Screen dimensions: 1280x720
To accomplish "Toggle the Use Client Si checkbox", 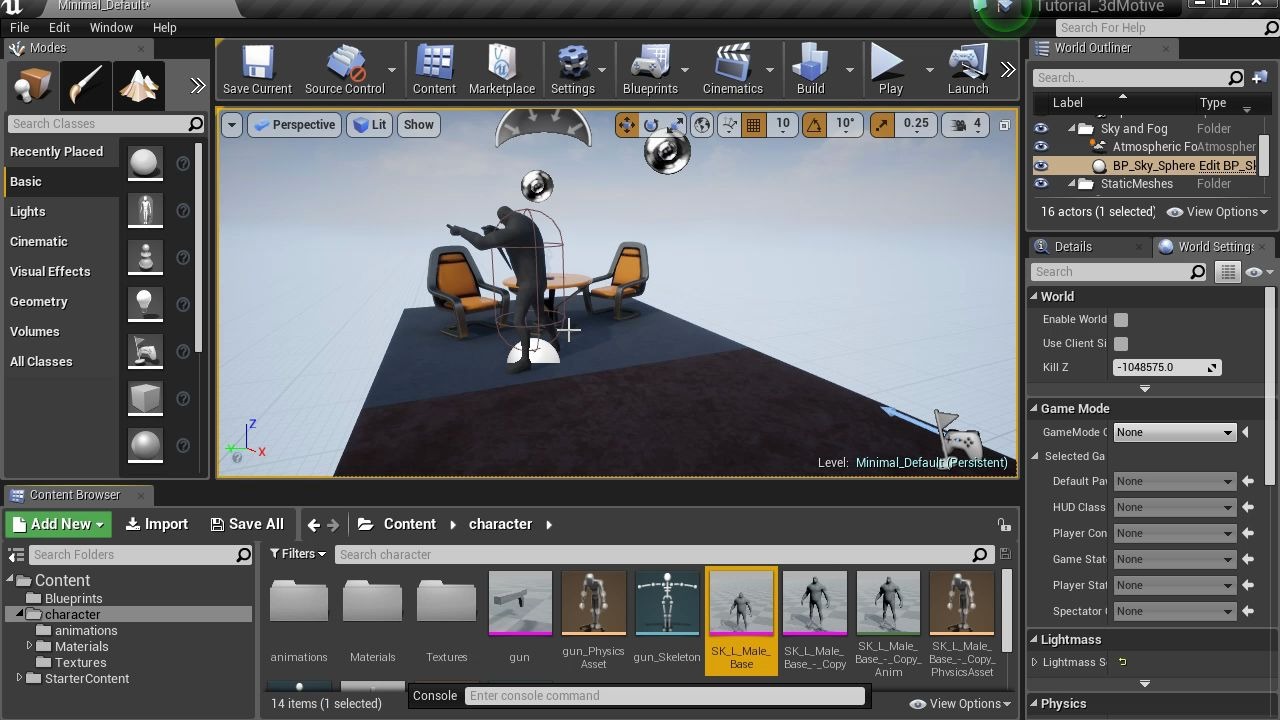I will (1121, 344).
